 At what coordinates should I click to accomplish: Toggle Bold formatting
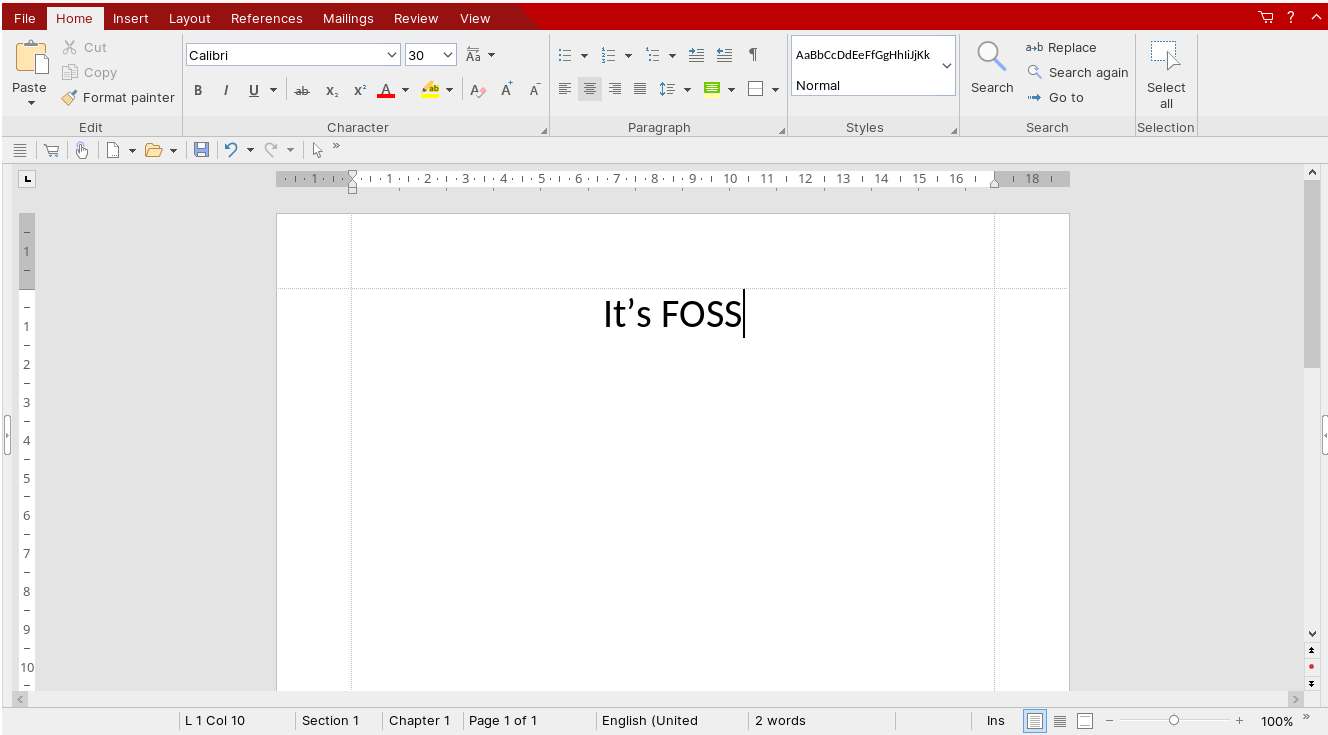(198, 90)
